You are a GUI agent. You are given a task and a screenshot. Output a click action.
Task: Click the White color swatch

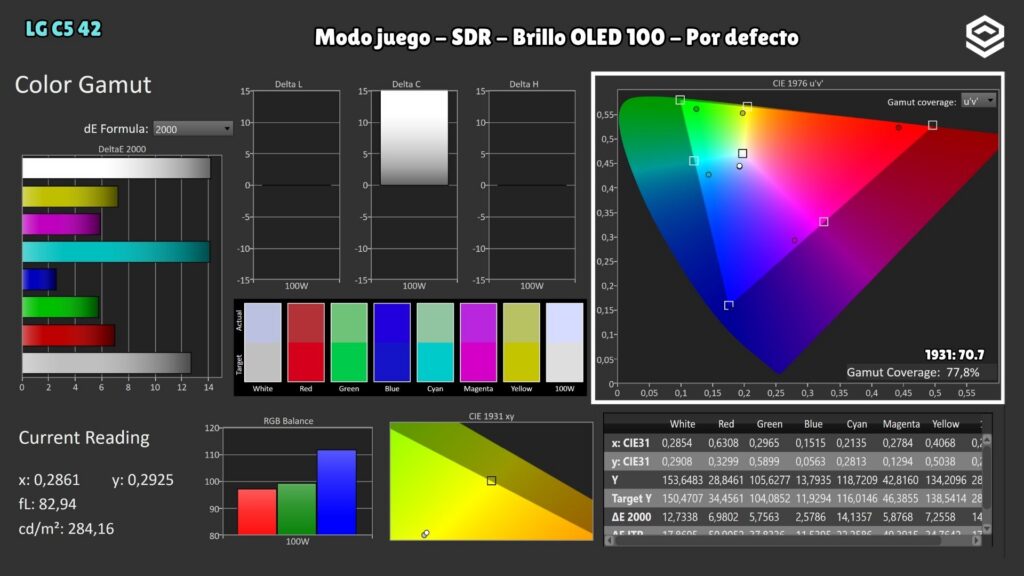(263, 342)
